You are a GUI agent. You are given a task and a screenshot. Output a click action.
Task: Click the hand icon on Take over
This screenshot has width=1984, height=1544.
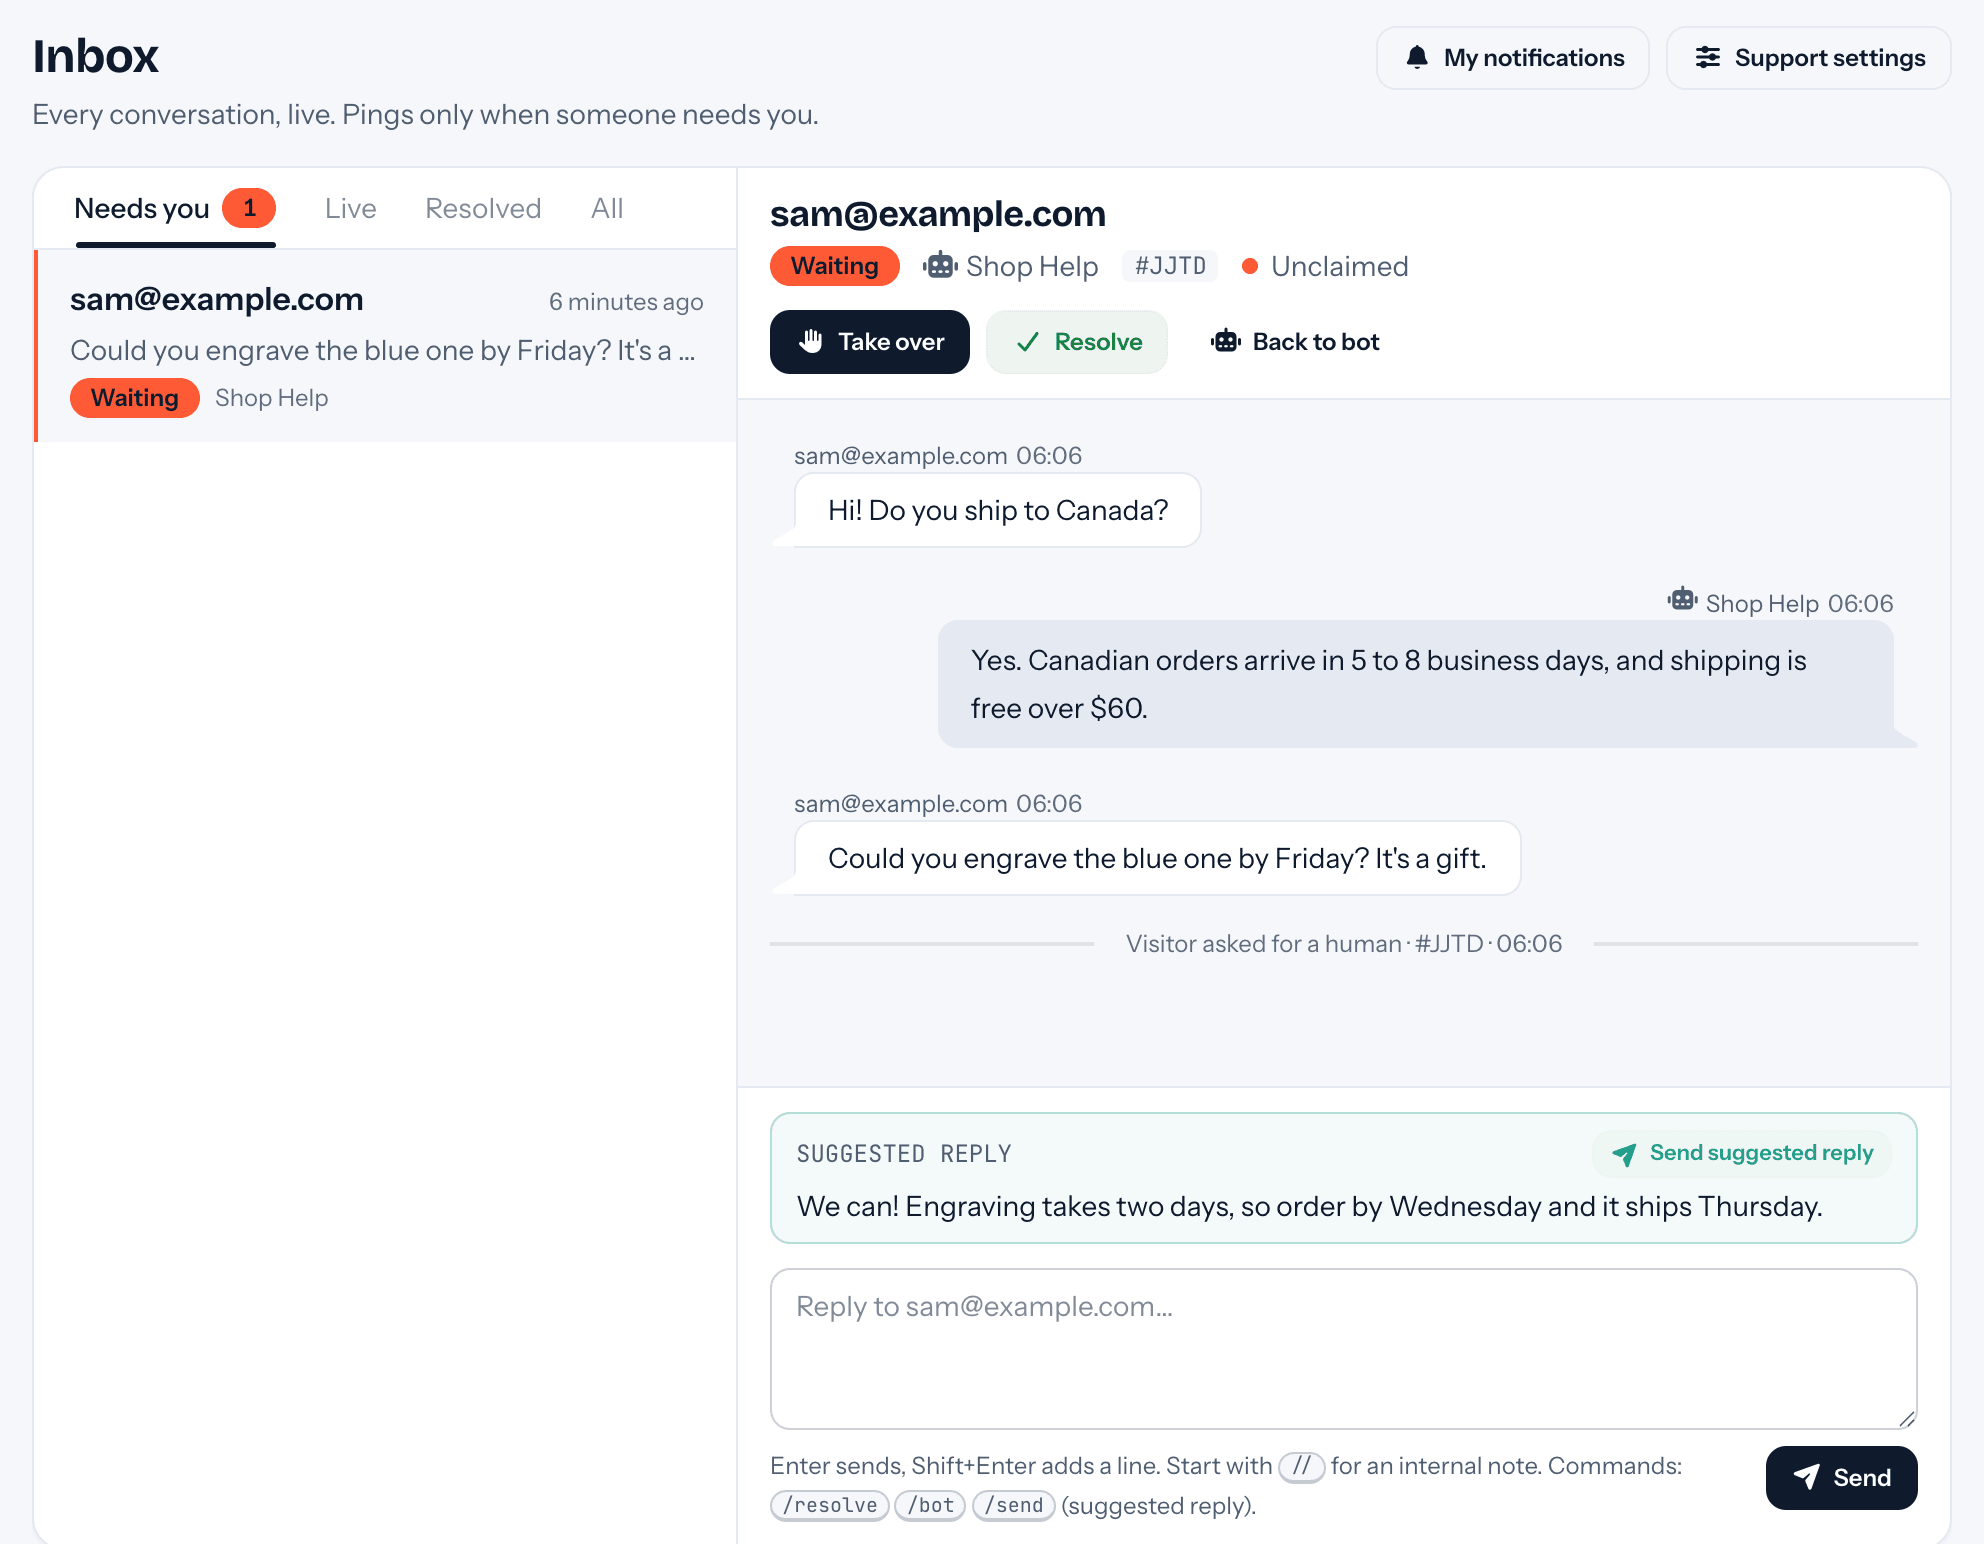tap(811, 342)
